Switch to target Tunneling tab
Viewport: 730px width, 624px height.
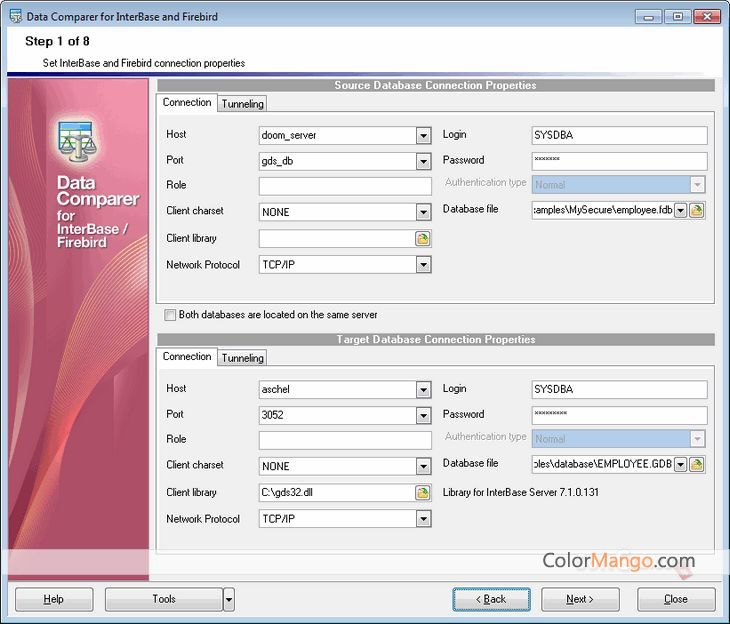[243, 358]
